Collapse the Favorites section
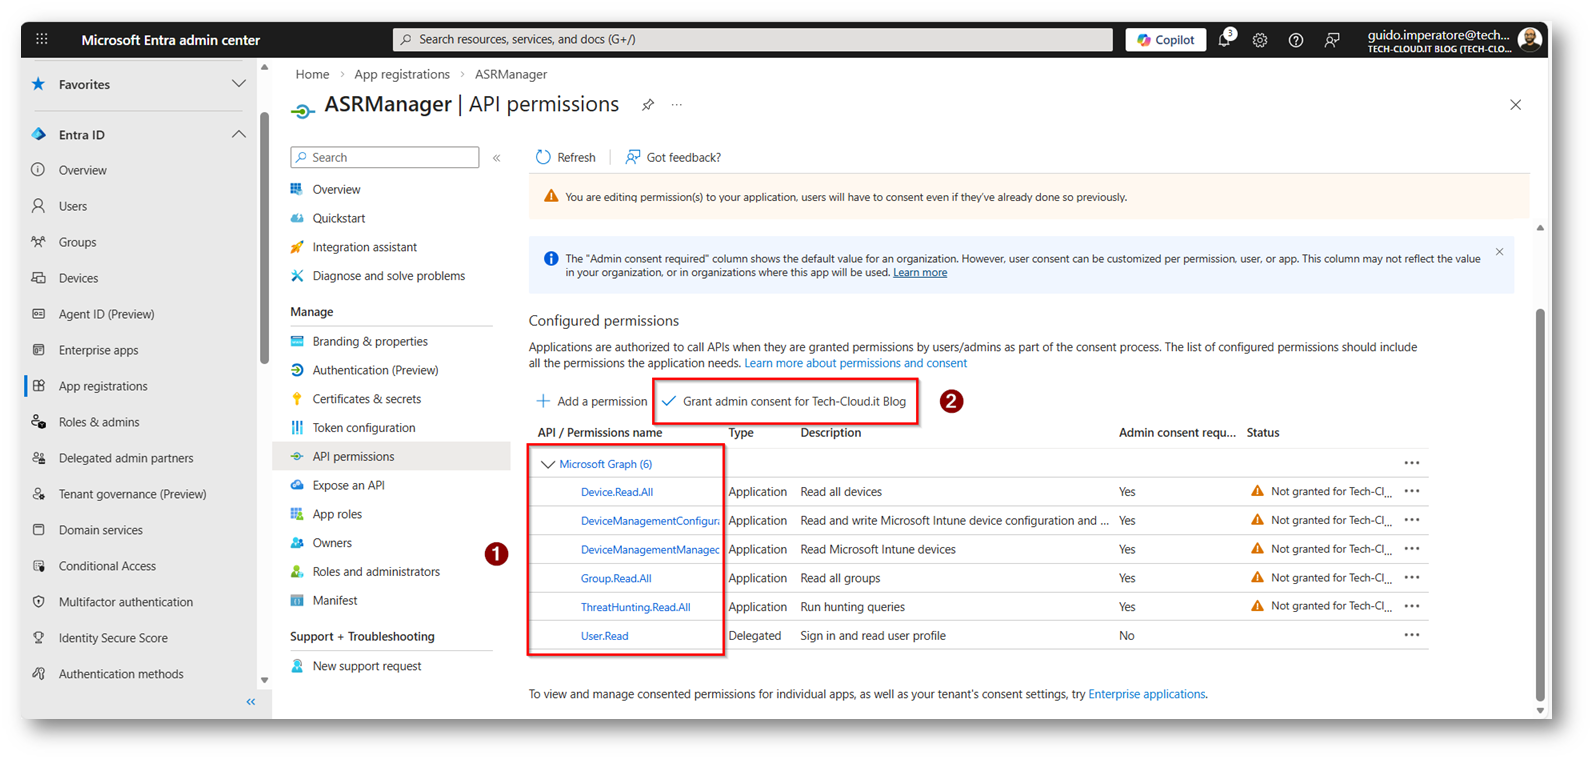1594x761 pixels. tap(238, 84)
